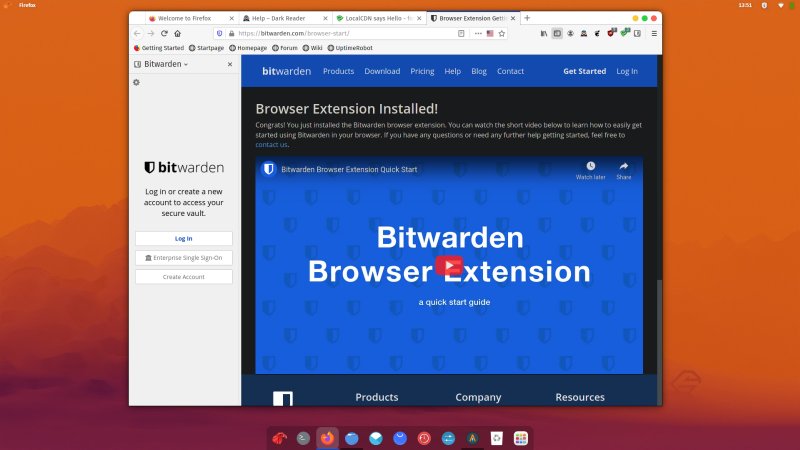Switch to the Help – Dark Reader tab
Image resolution: width=800 pixels, height=450 pixels.
(279, 18)
